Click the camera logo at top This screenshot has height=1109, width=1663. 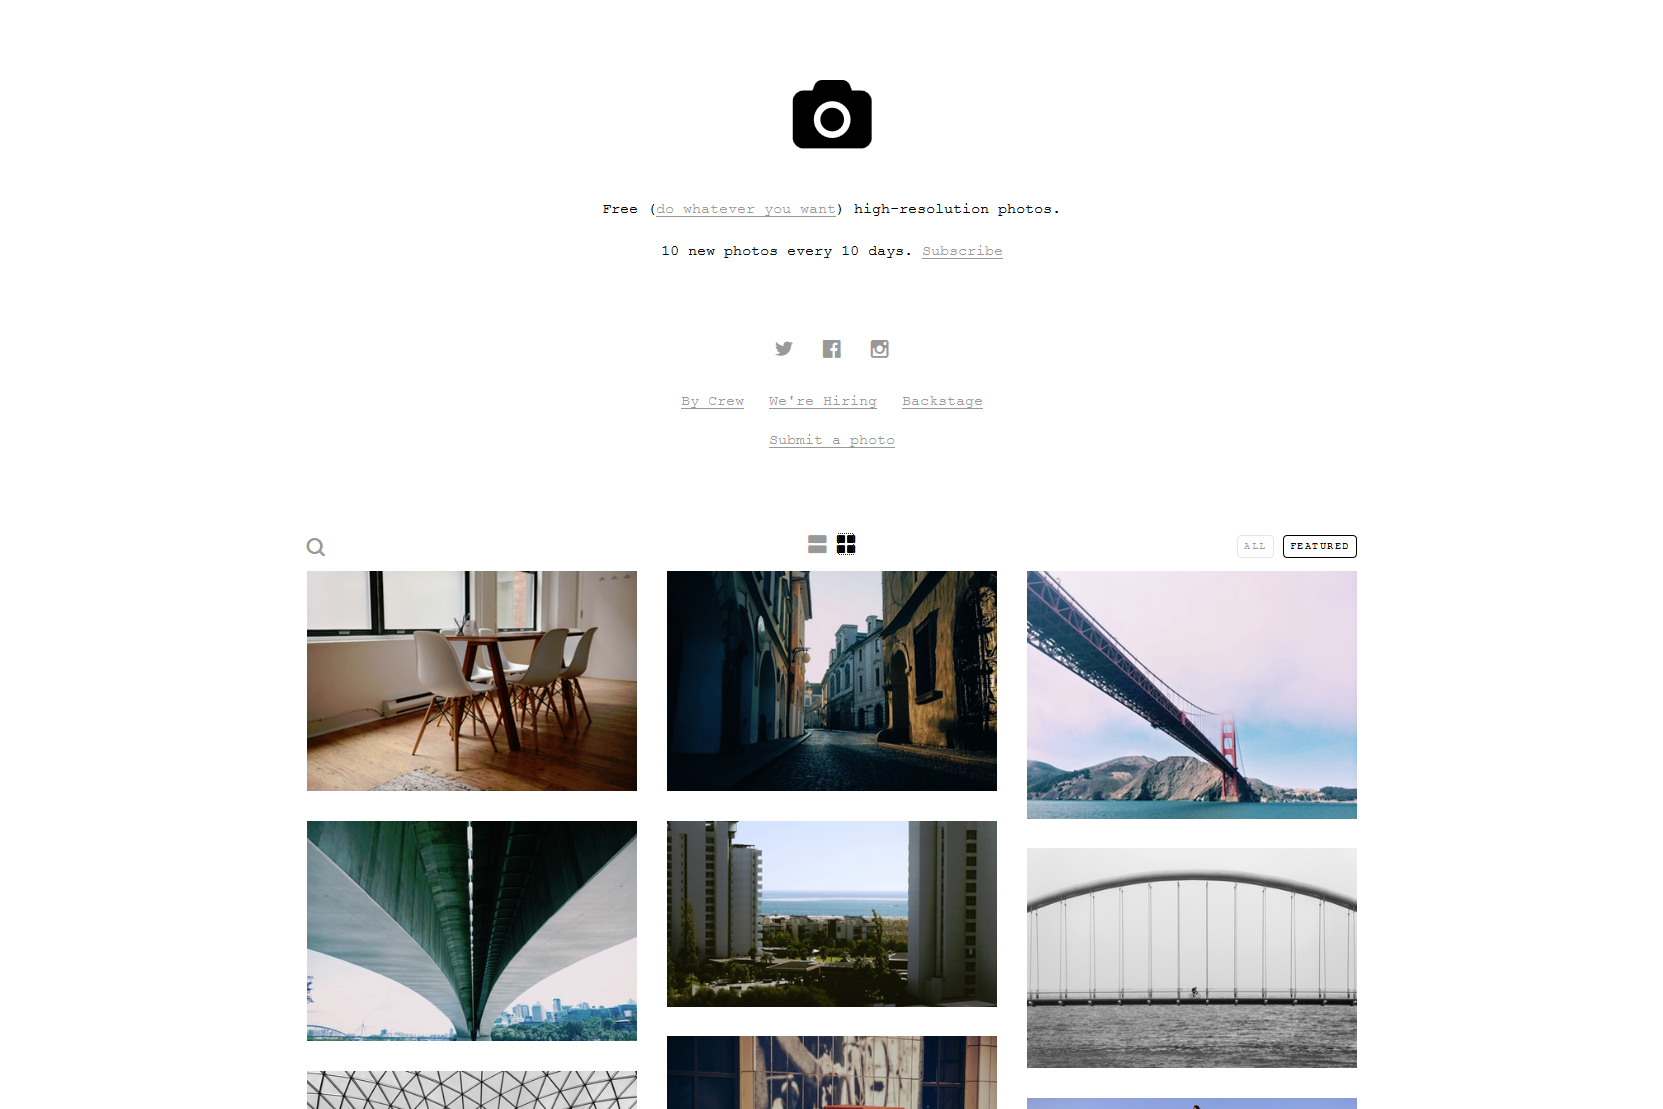coord(832,114)
